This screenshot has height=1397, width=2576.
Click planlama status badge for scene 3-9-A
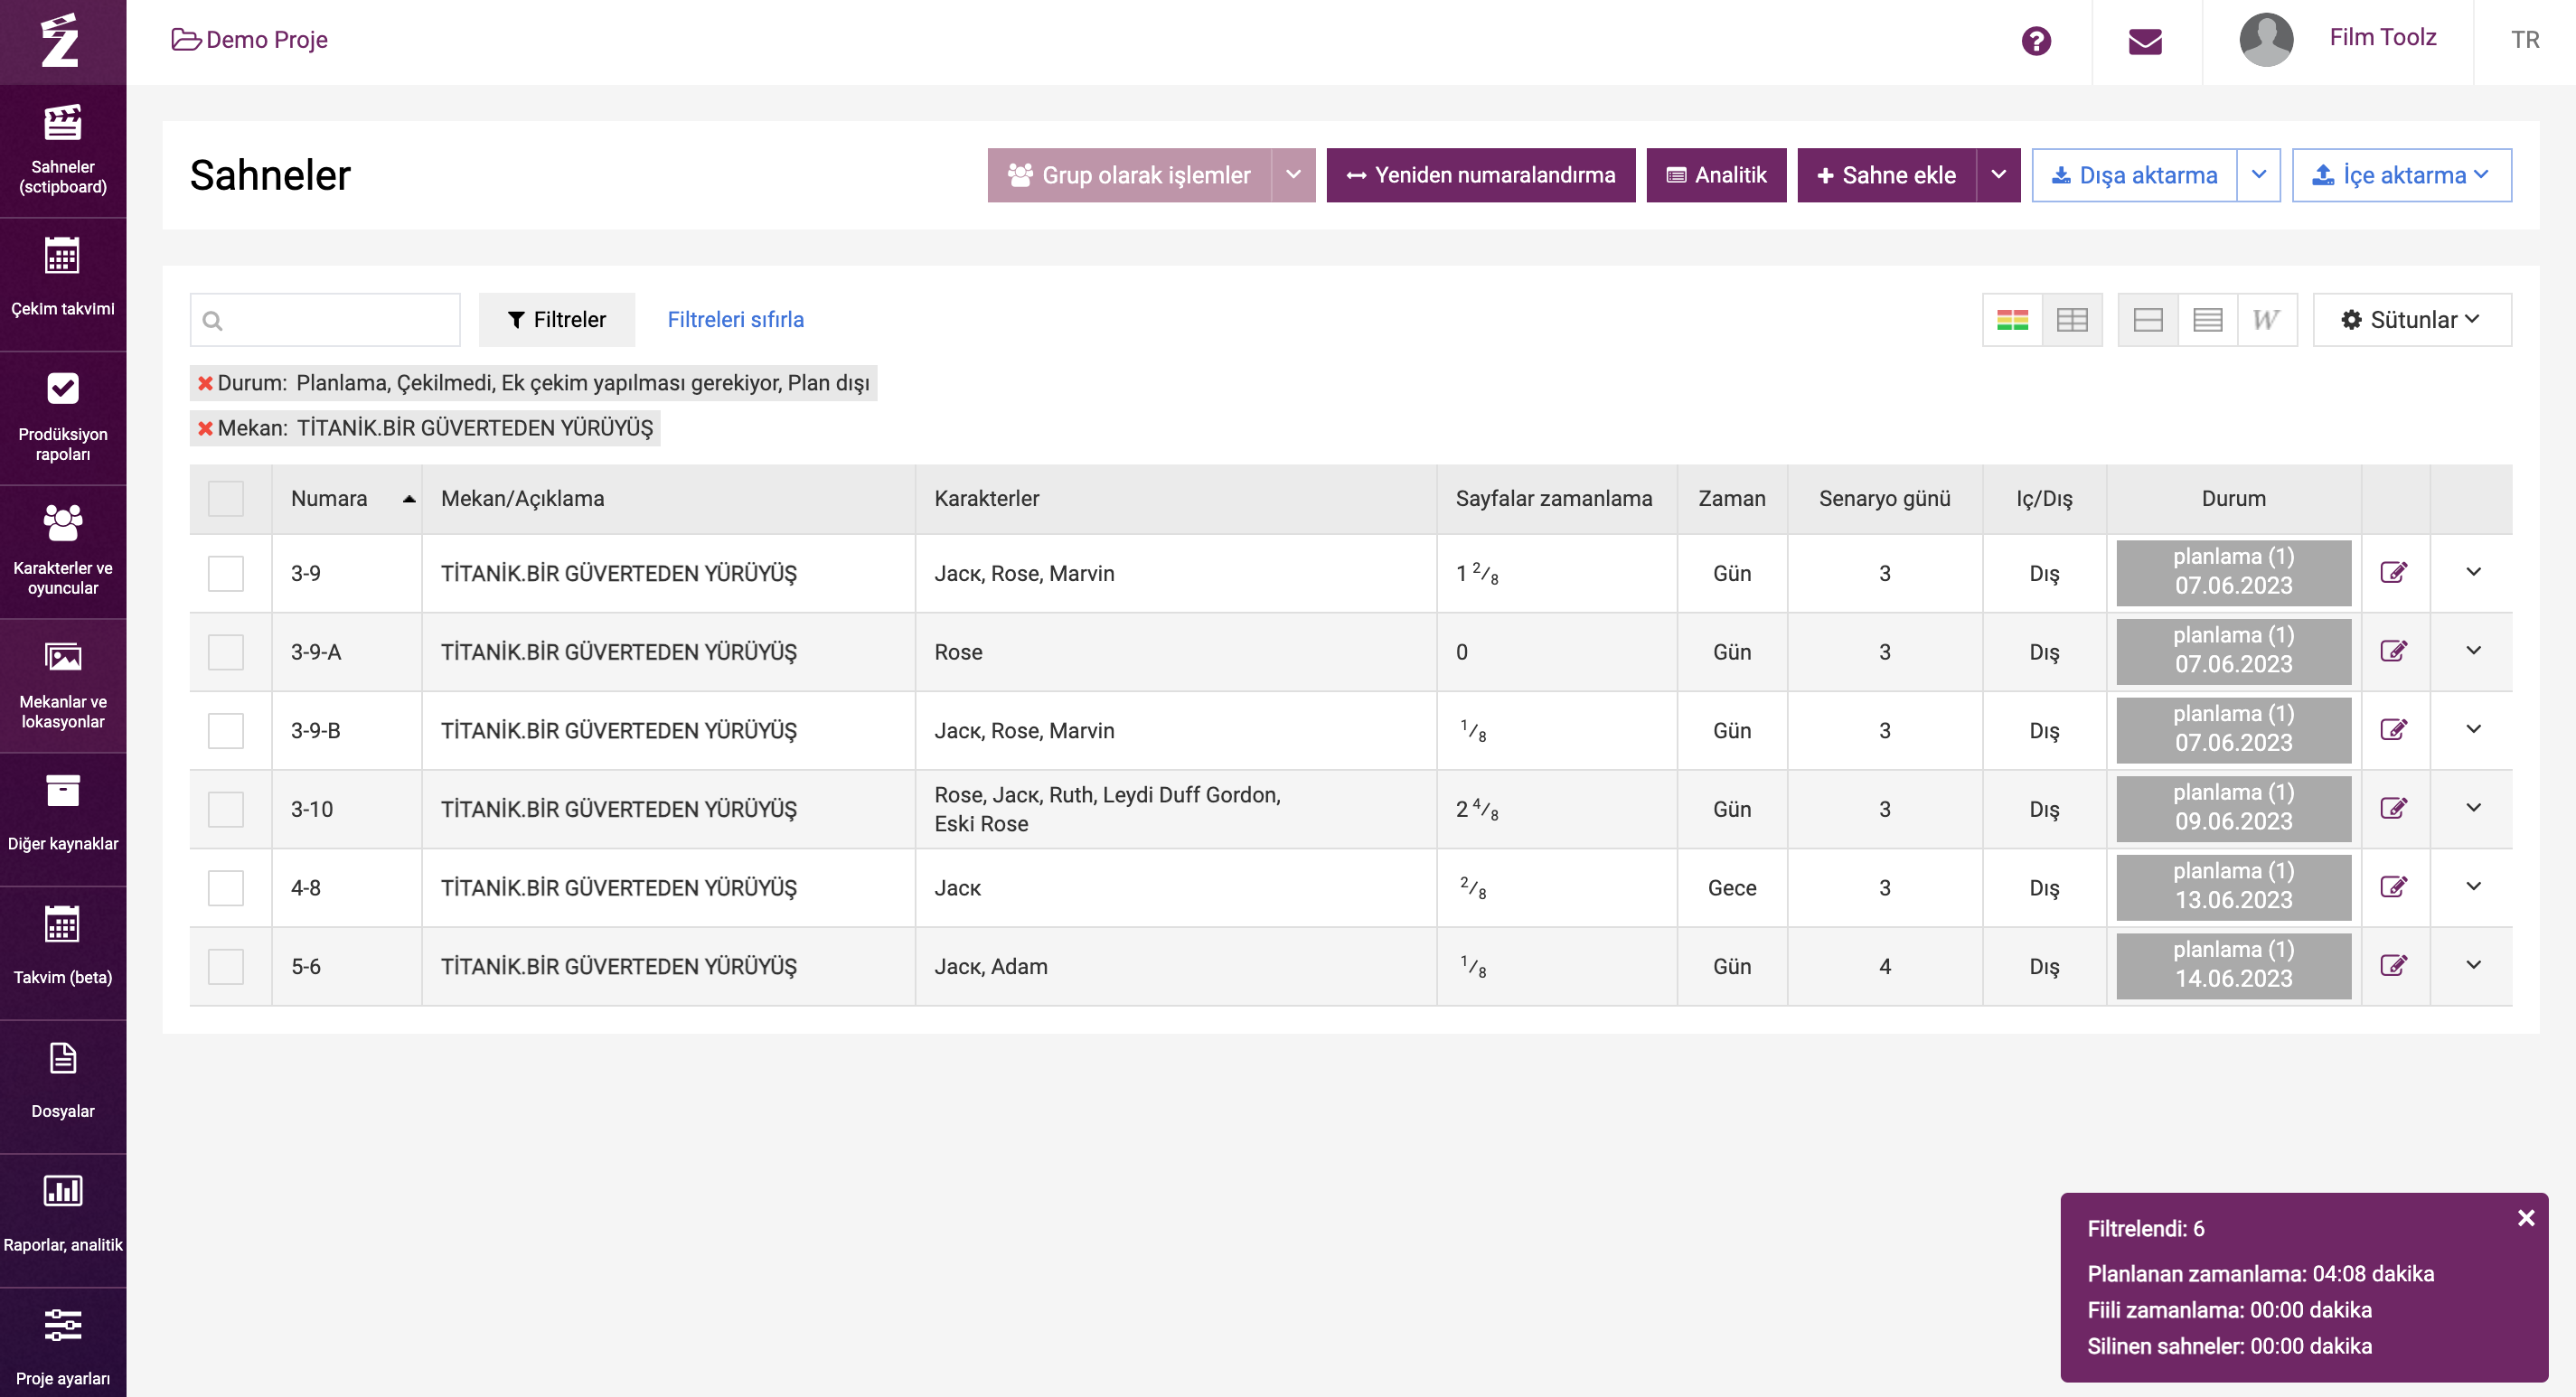click(2232, 651)
